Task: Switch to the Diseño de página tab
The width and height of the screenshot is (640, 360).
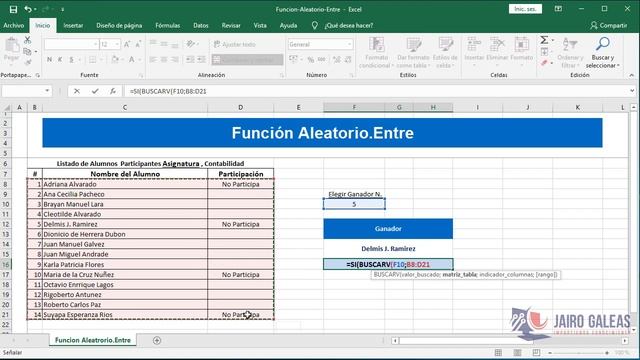Action: [x=119, y=25]
